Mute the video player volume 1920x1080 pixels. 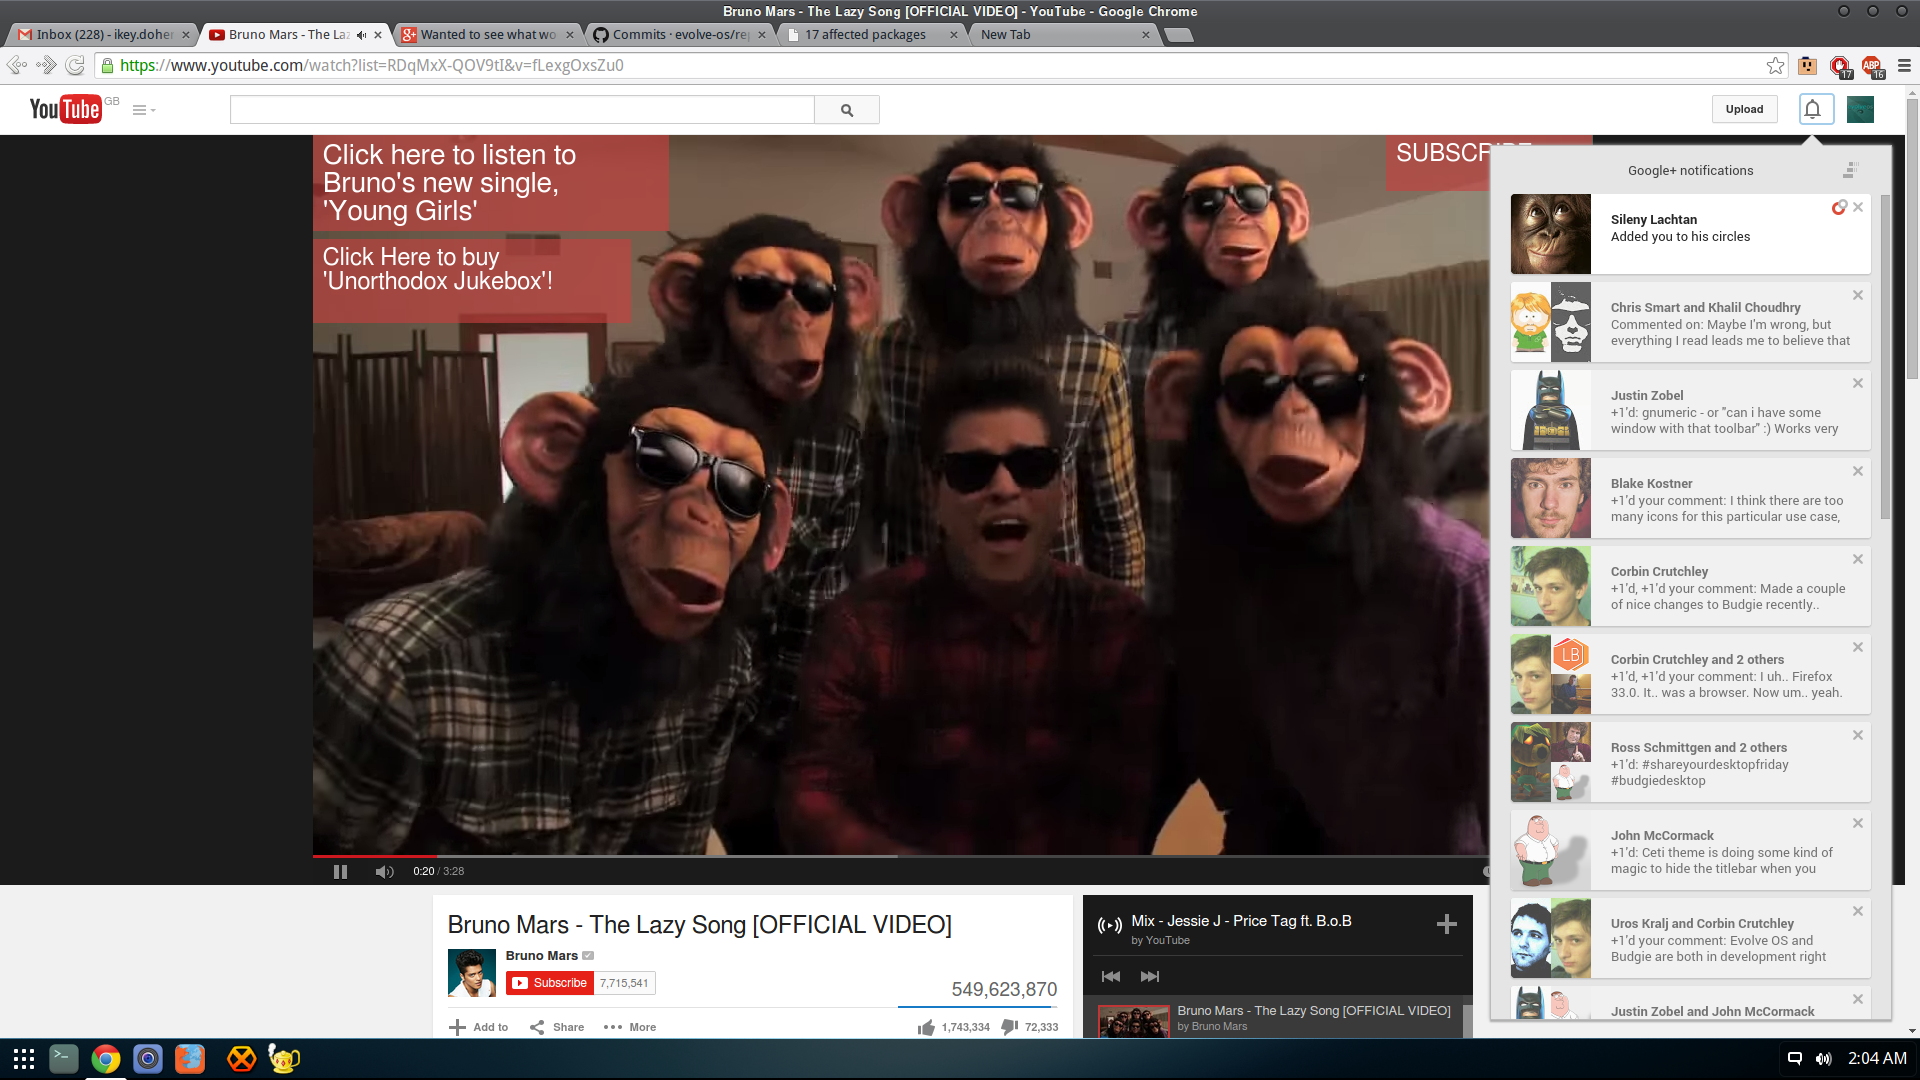(385, 871)
